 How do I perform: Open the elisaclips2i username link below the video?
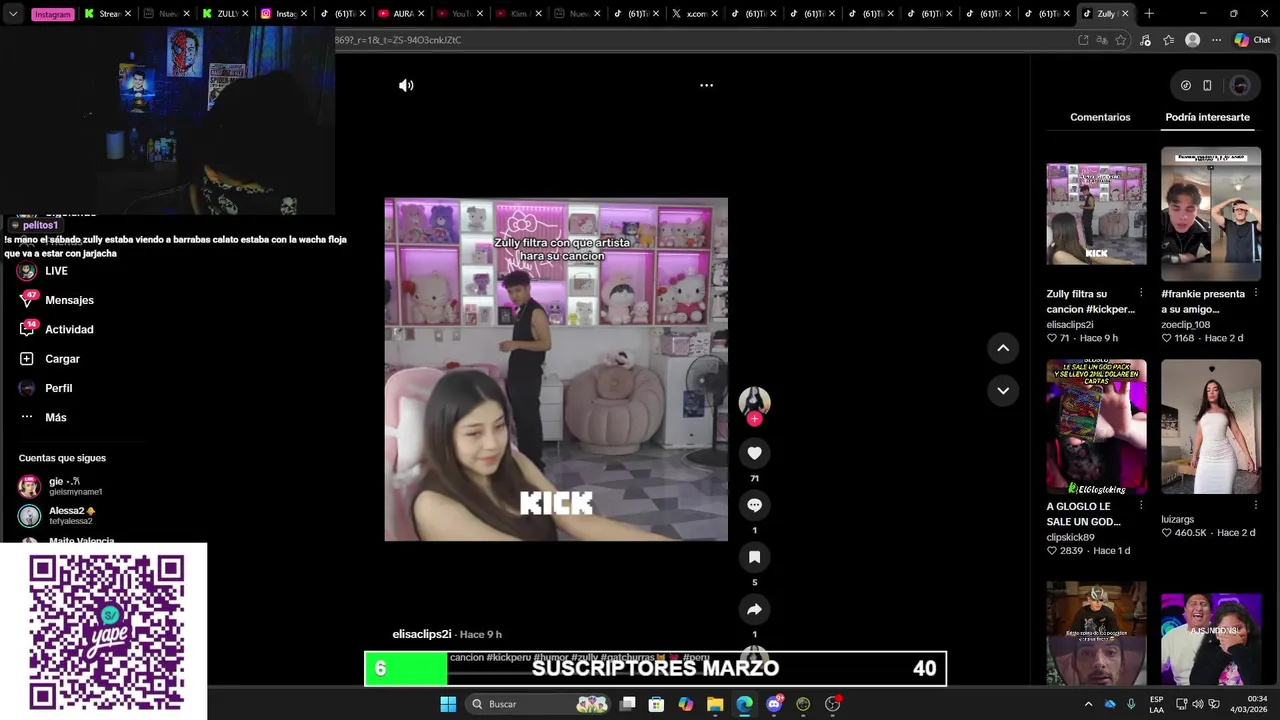[421, 634]
